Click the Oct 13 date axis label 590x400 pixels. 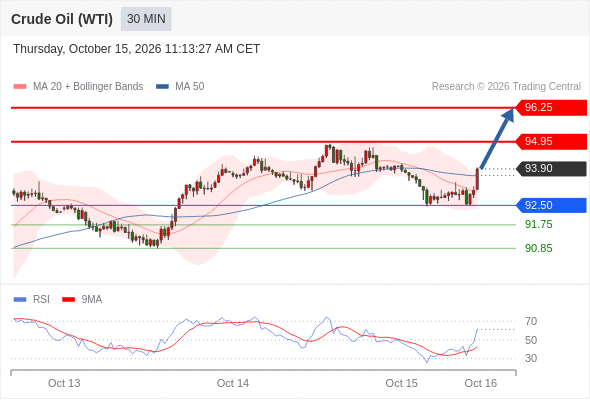pos(64,383)
